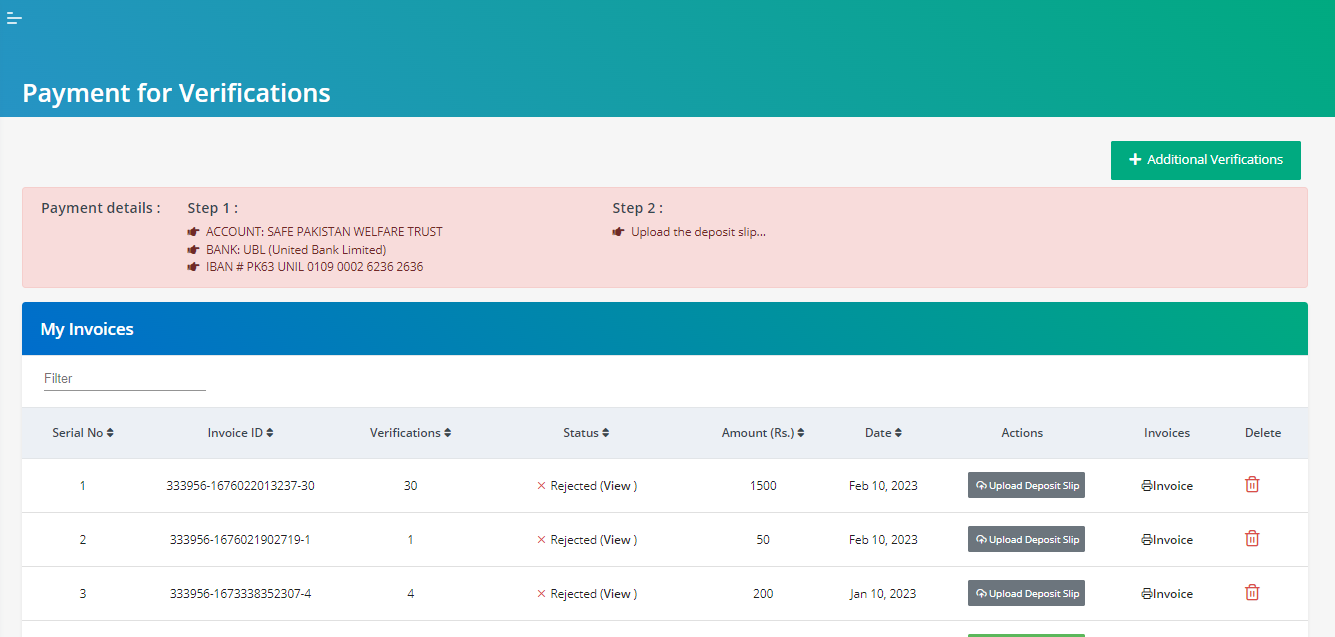Sort the table by Status
The image size is (1335, 637).
[x=587, y=433]
